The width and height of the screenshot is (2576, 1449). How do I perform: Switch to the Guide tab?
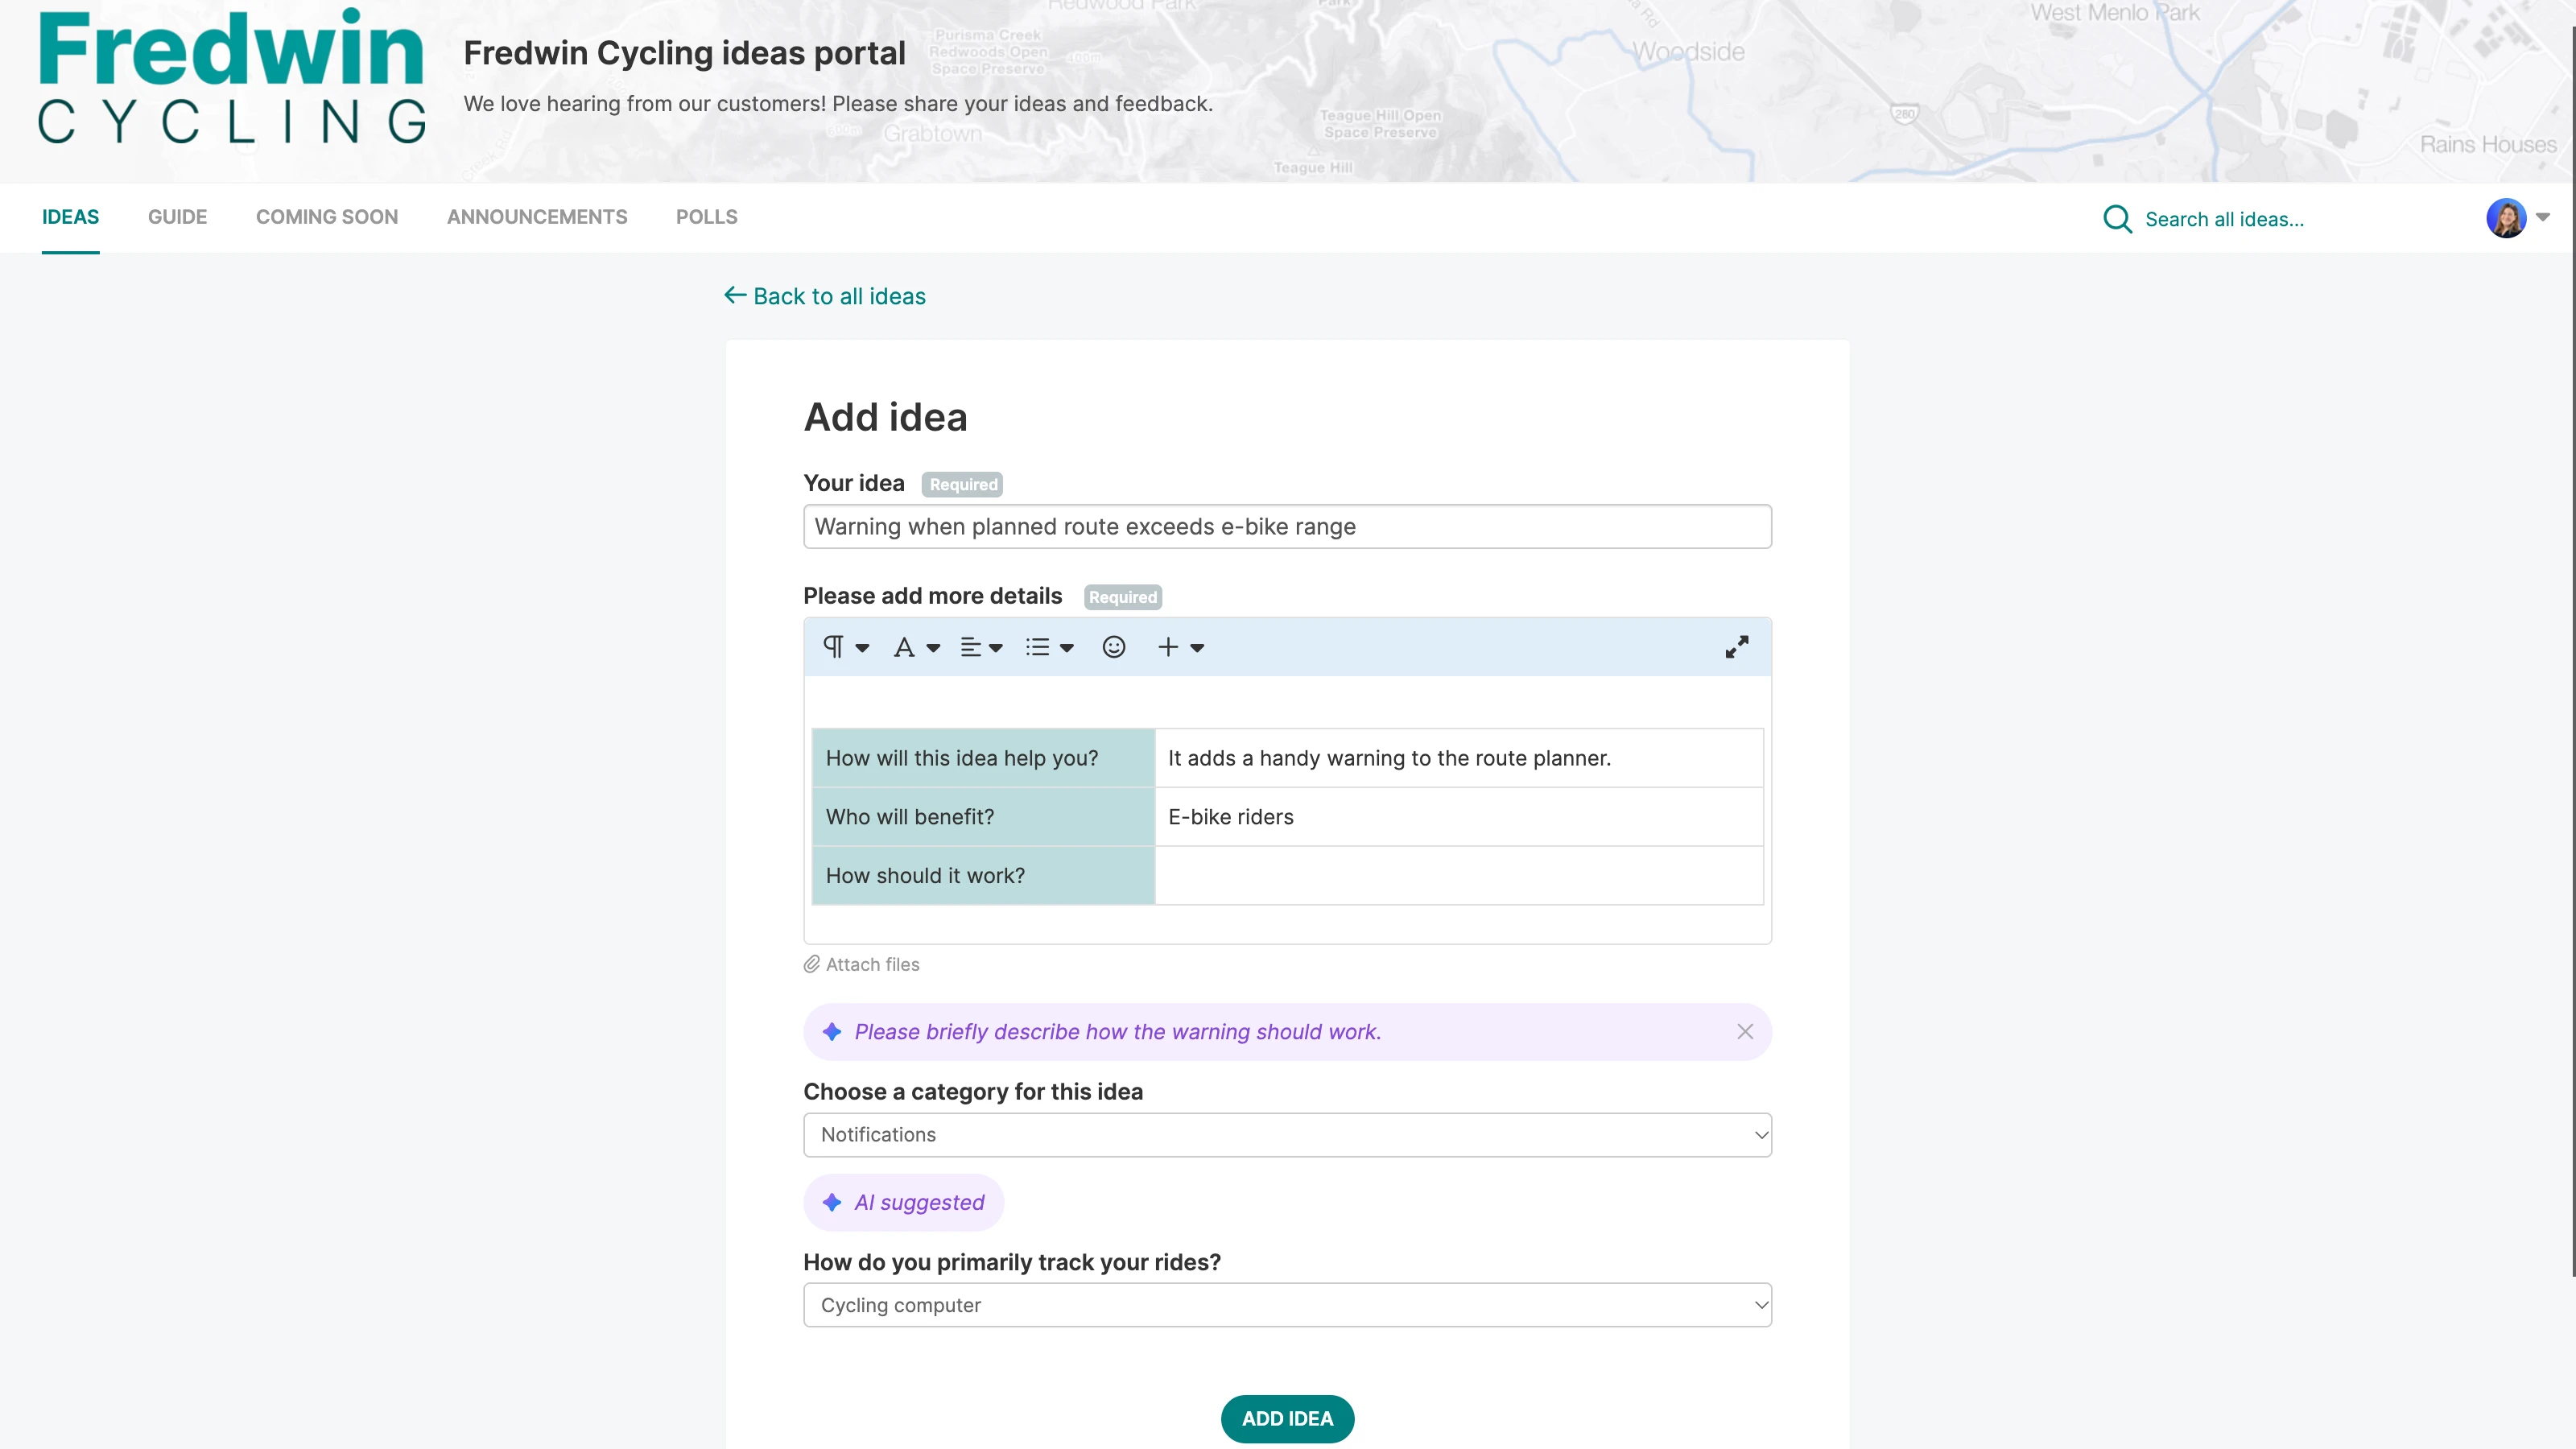[x=177, y=217]
